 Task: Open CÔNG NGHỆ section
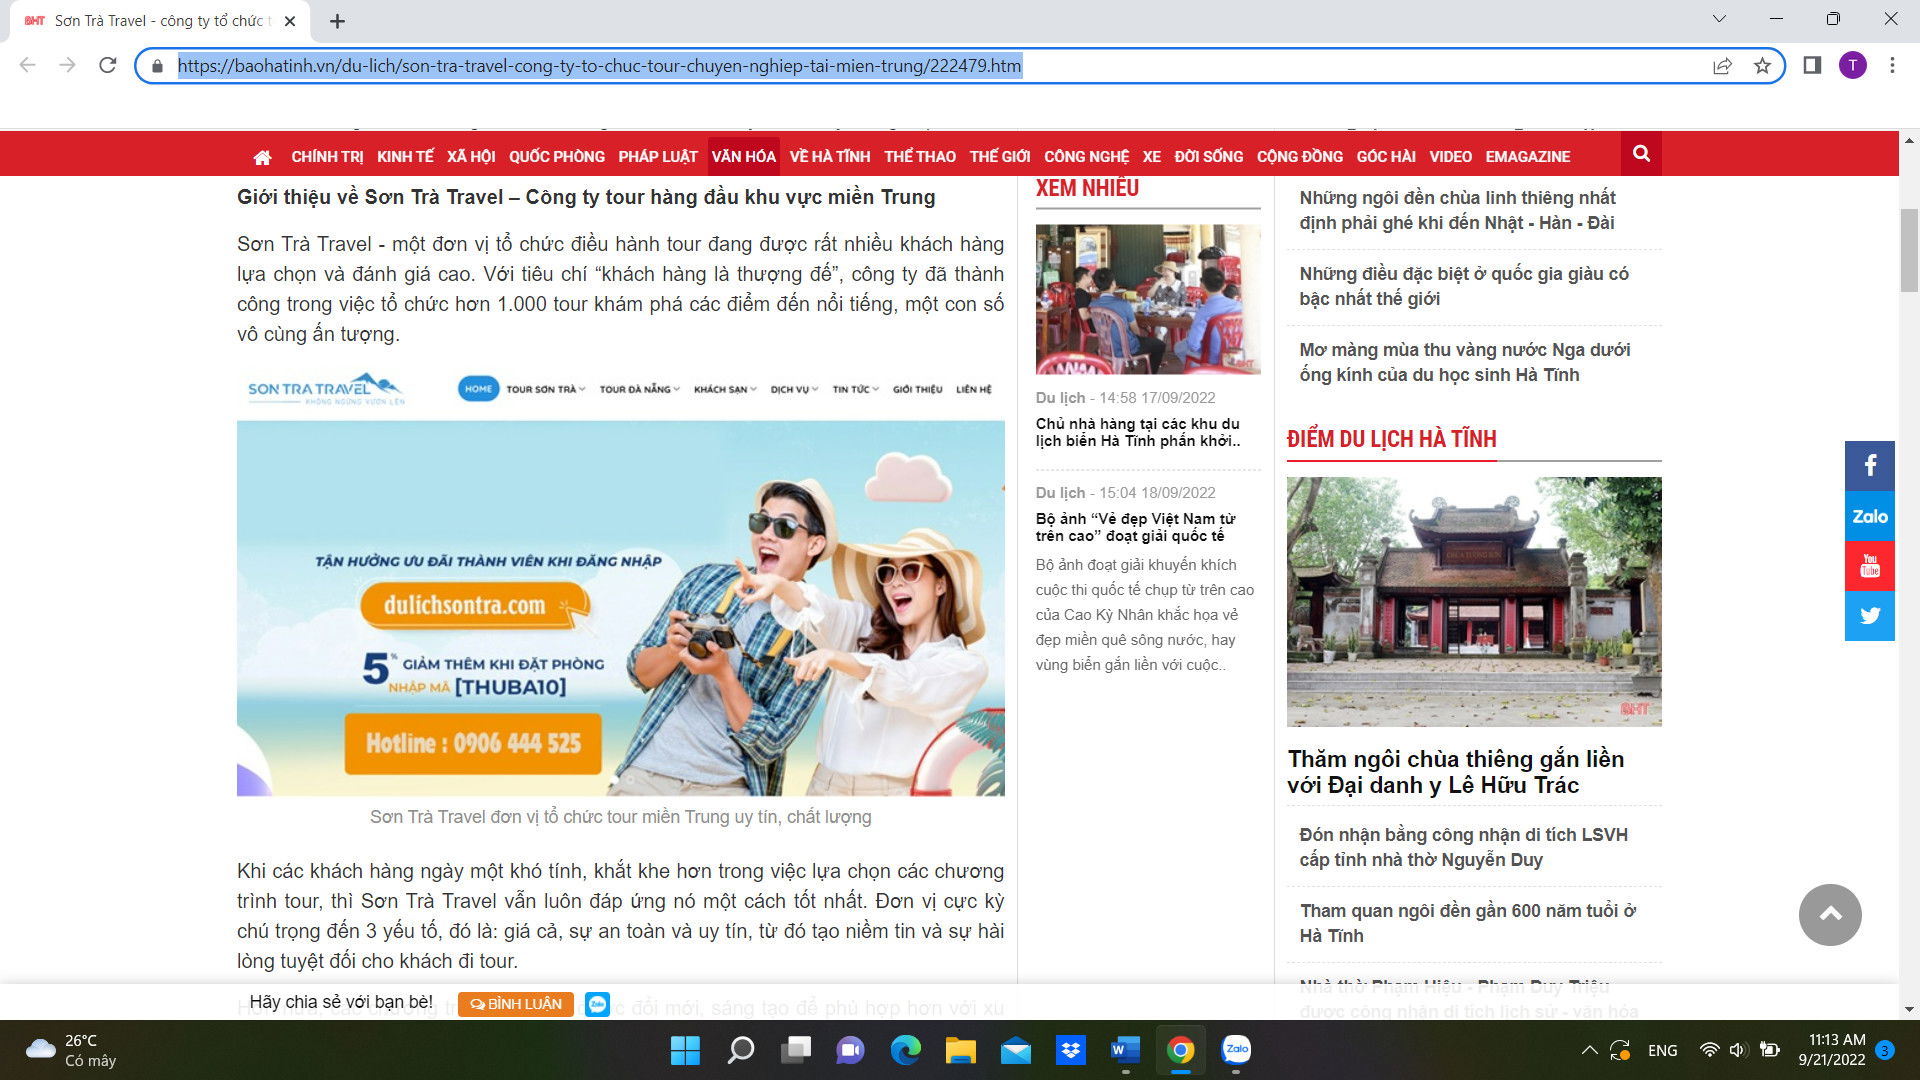pyautogui.click(x=1086, y=157)
